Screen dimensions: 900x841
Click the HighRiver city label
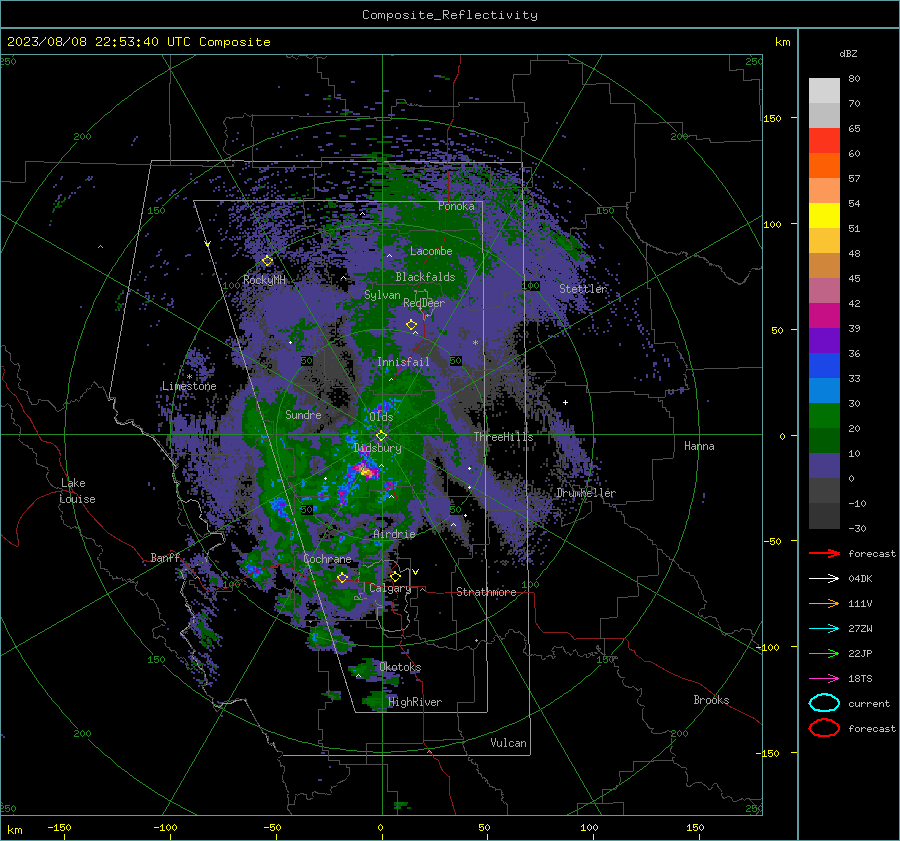tap(415, 702)
